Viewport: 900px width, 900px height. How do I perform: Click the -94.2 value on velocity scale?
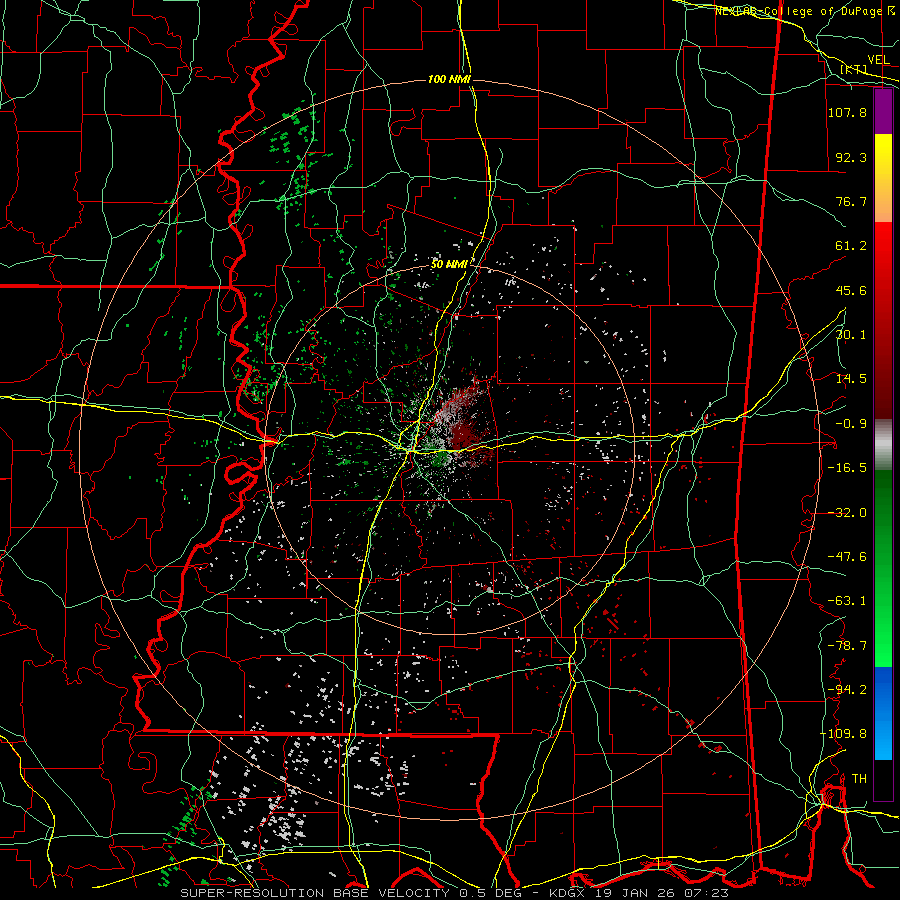847,690
